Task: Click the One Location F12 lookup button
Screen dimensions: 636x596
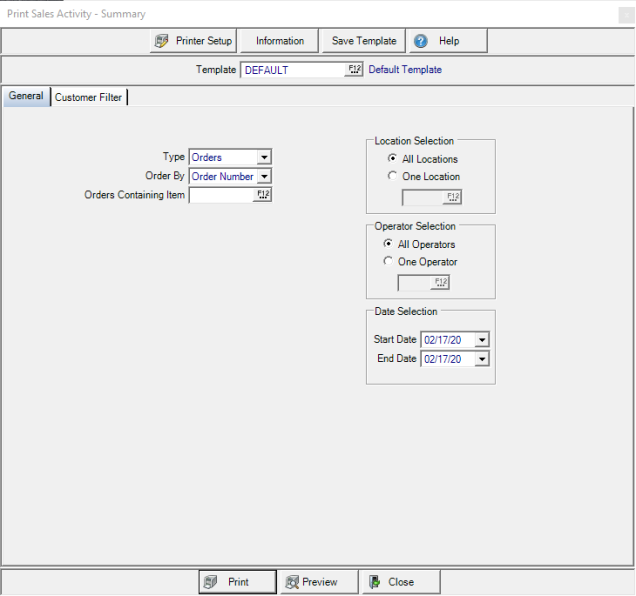Action: click(x=452, y=197)
